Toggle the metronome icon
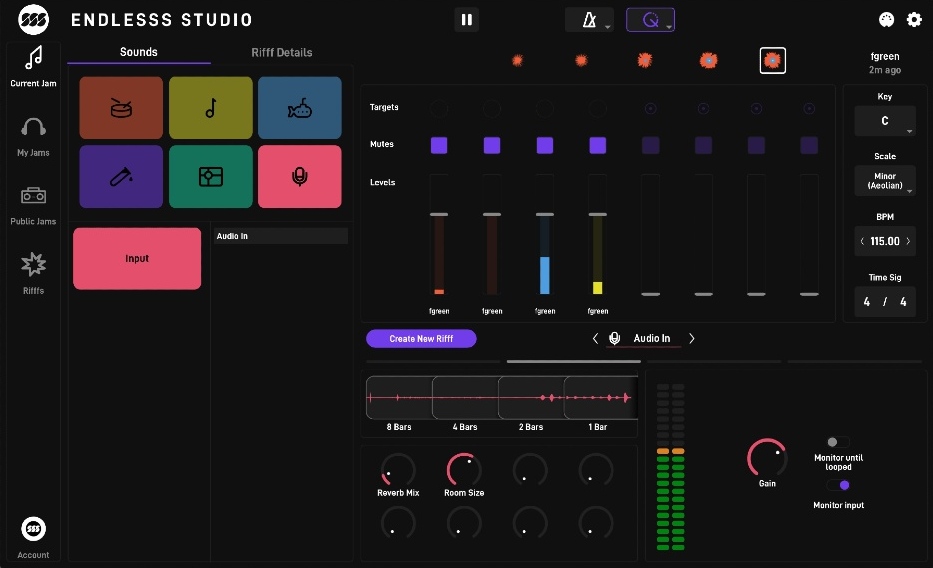This screenshot has height=568, width=933. [x=588, y=20]
